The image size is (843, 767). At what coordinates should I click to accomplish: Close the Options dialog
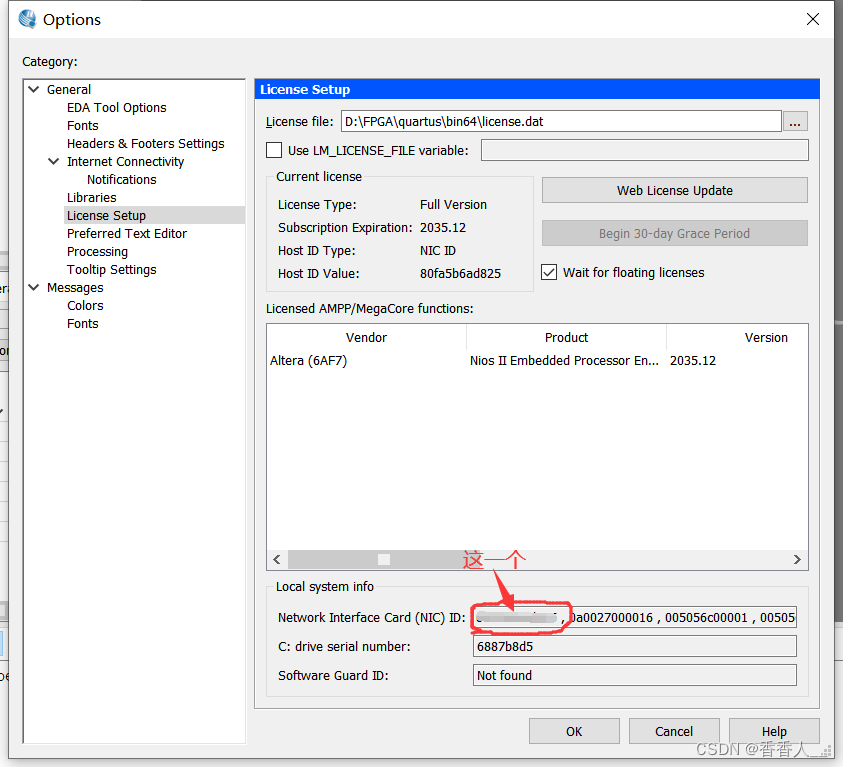point(812,19)
